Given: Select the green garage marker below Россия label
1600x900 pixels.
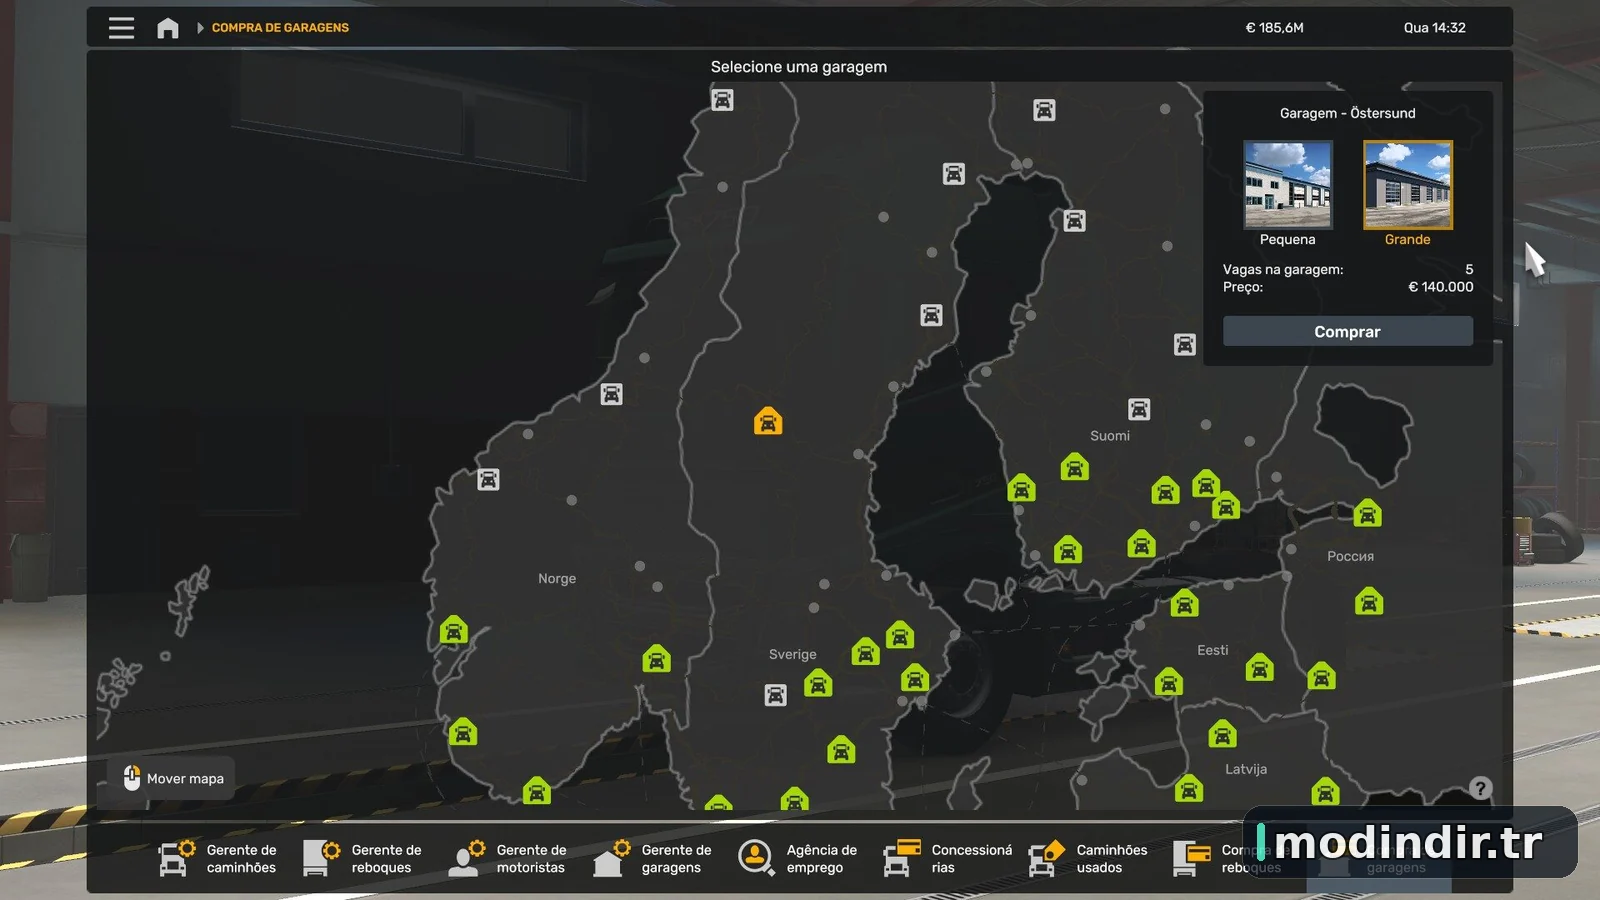Looking at the screenshot, I should click(1369, 602).
